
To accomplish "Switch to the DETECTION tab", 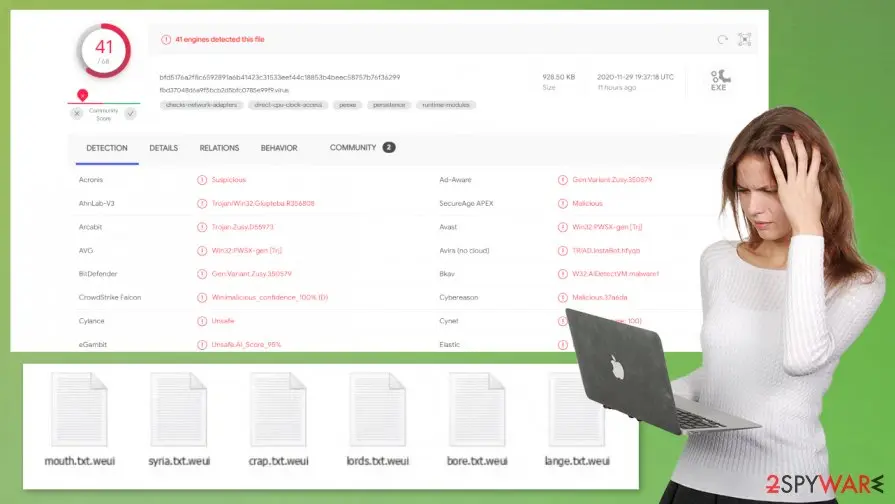I will click(x=107, y=148).
